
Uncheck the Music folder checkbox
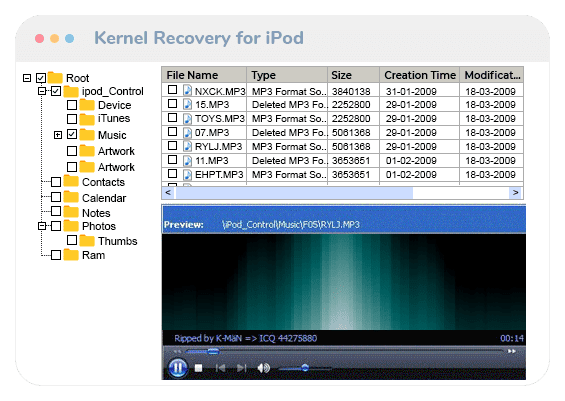(x=72, y=134)
